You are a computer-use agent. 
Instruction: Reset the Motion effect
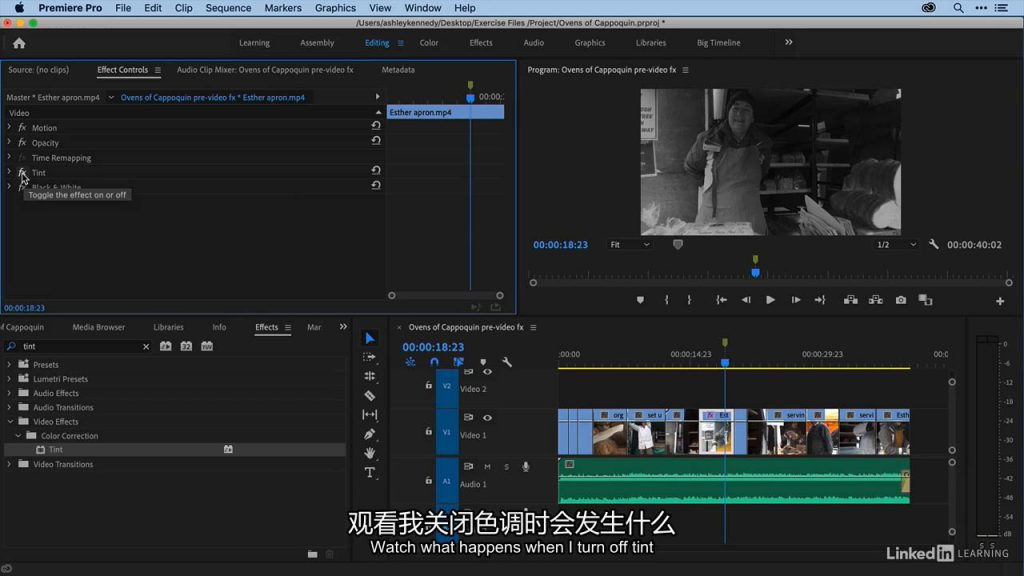376,125
